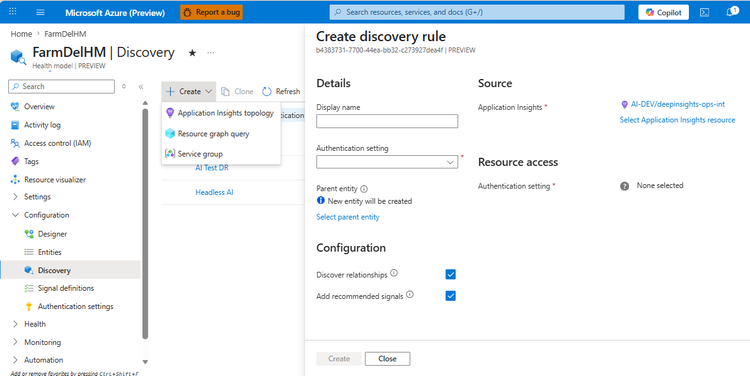Click the FarmDelHM health model icon
The width and height of the screenshot is (750, 376).
[x=18, y=57]
